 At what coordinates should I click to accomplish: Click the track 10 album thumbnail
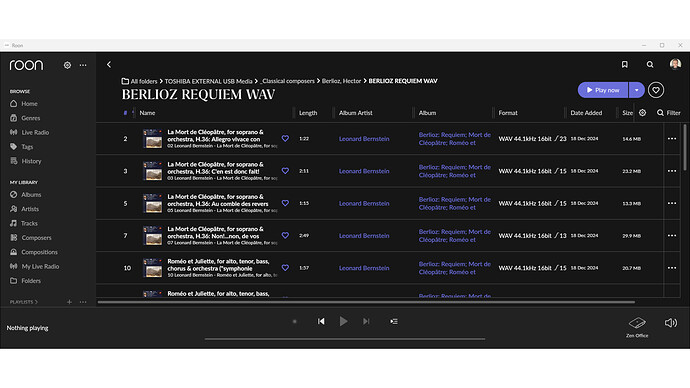[153, 268]
